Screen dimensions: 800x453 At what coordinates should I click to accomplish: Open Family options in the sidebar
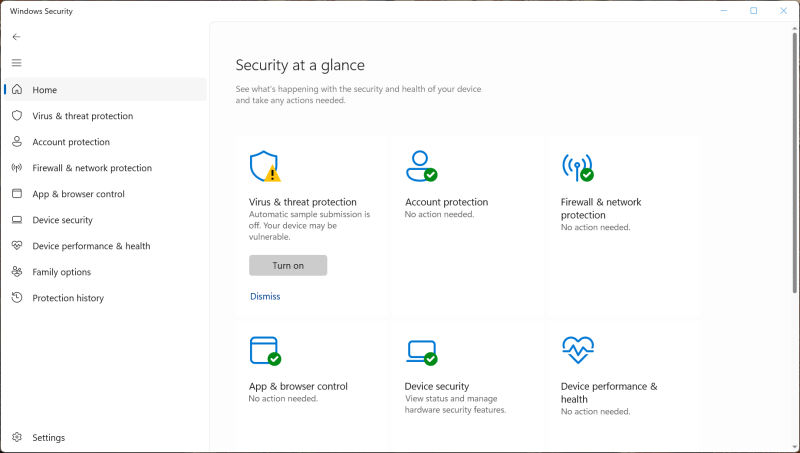pos(61,272)
